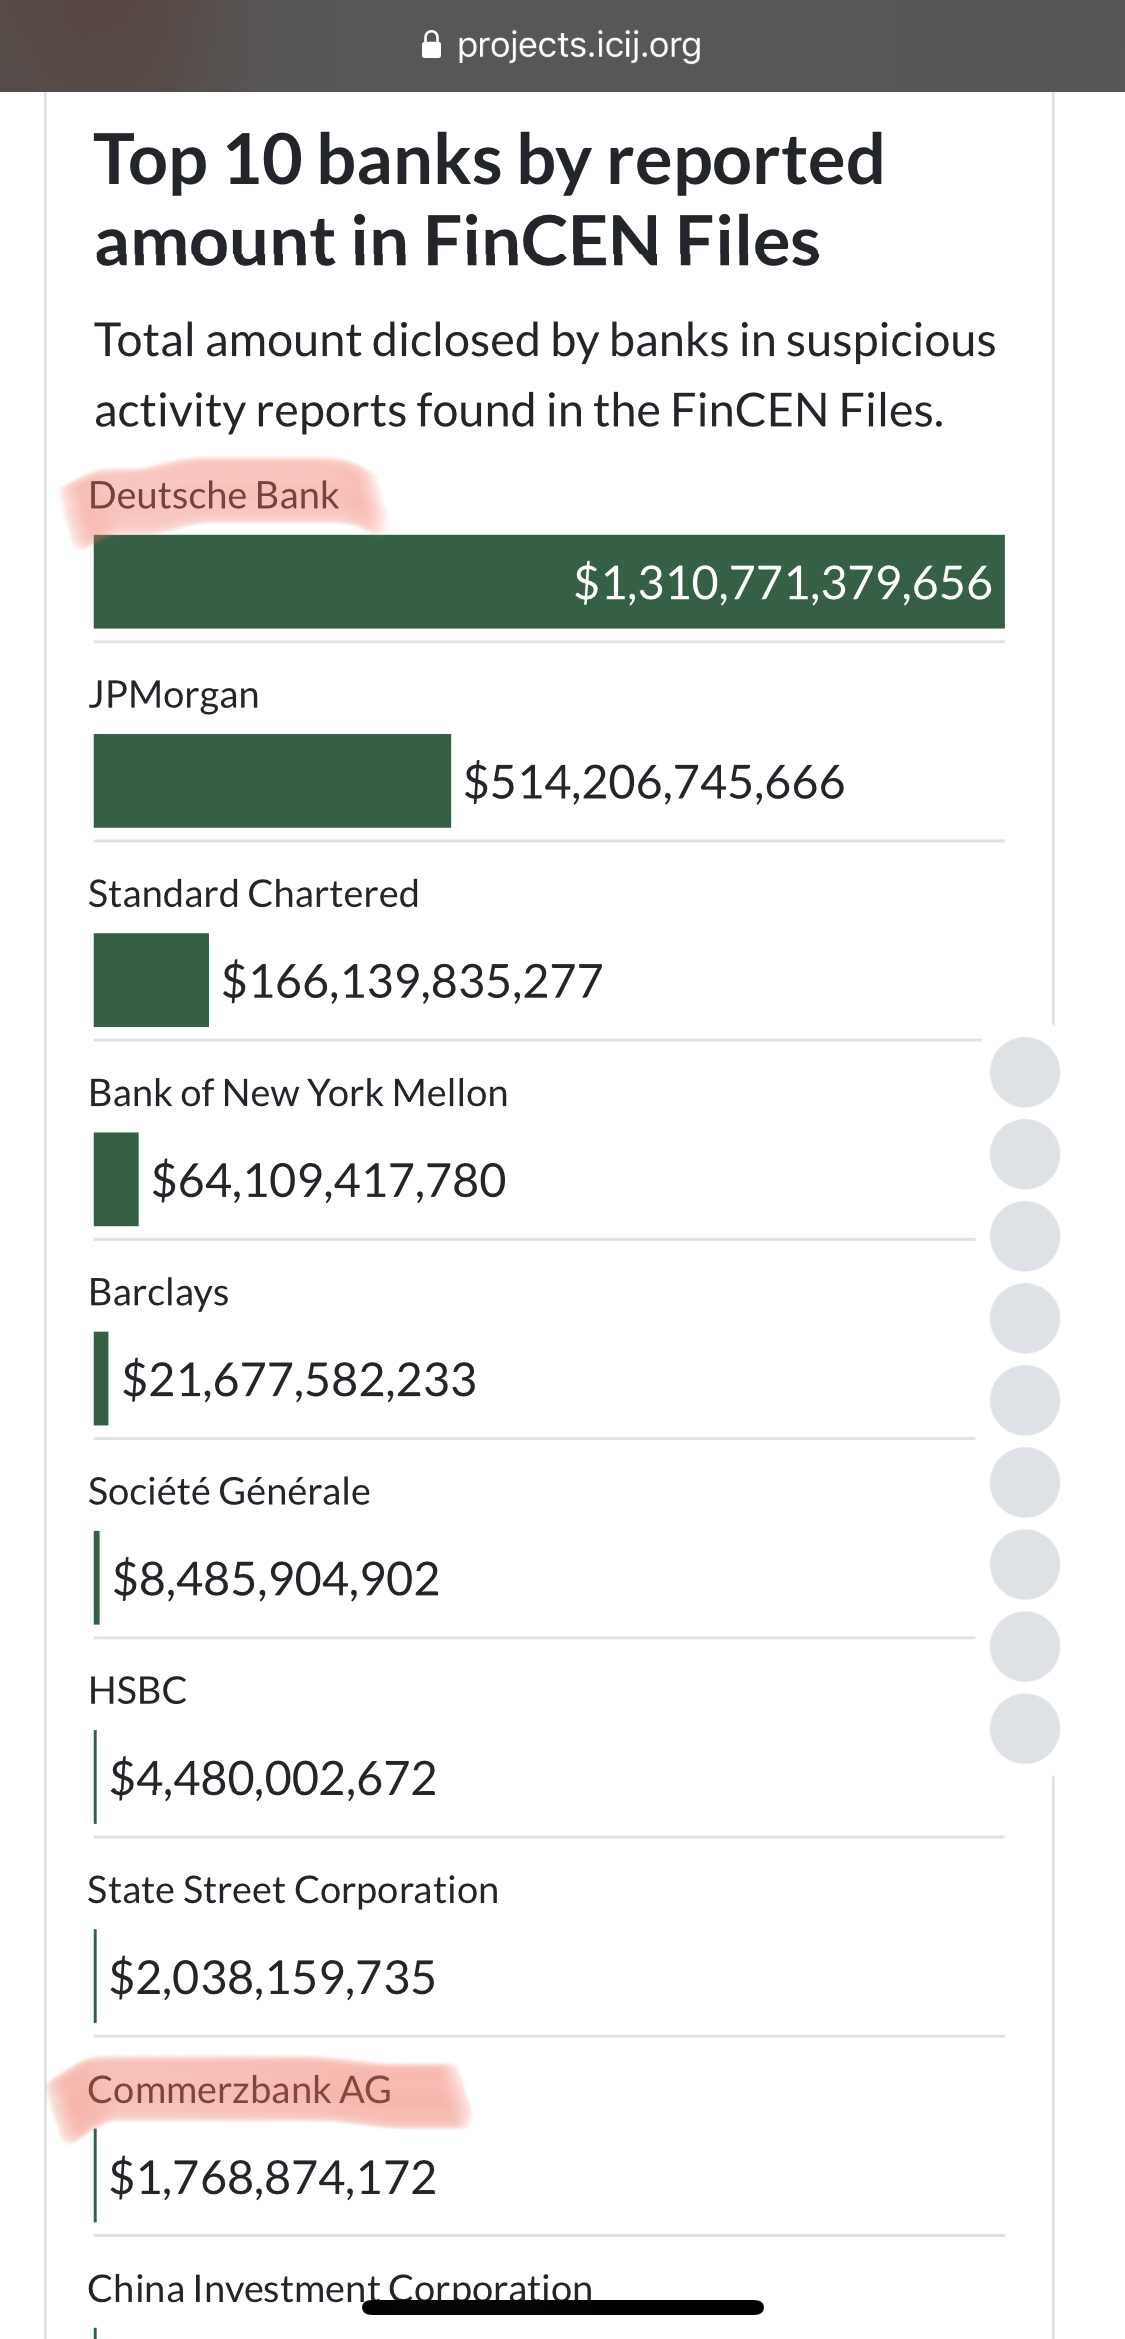Select the "Top 10 banks by reported amount" heading
The width and height of the screenshot is (1125, 2339).
(489, 200)
